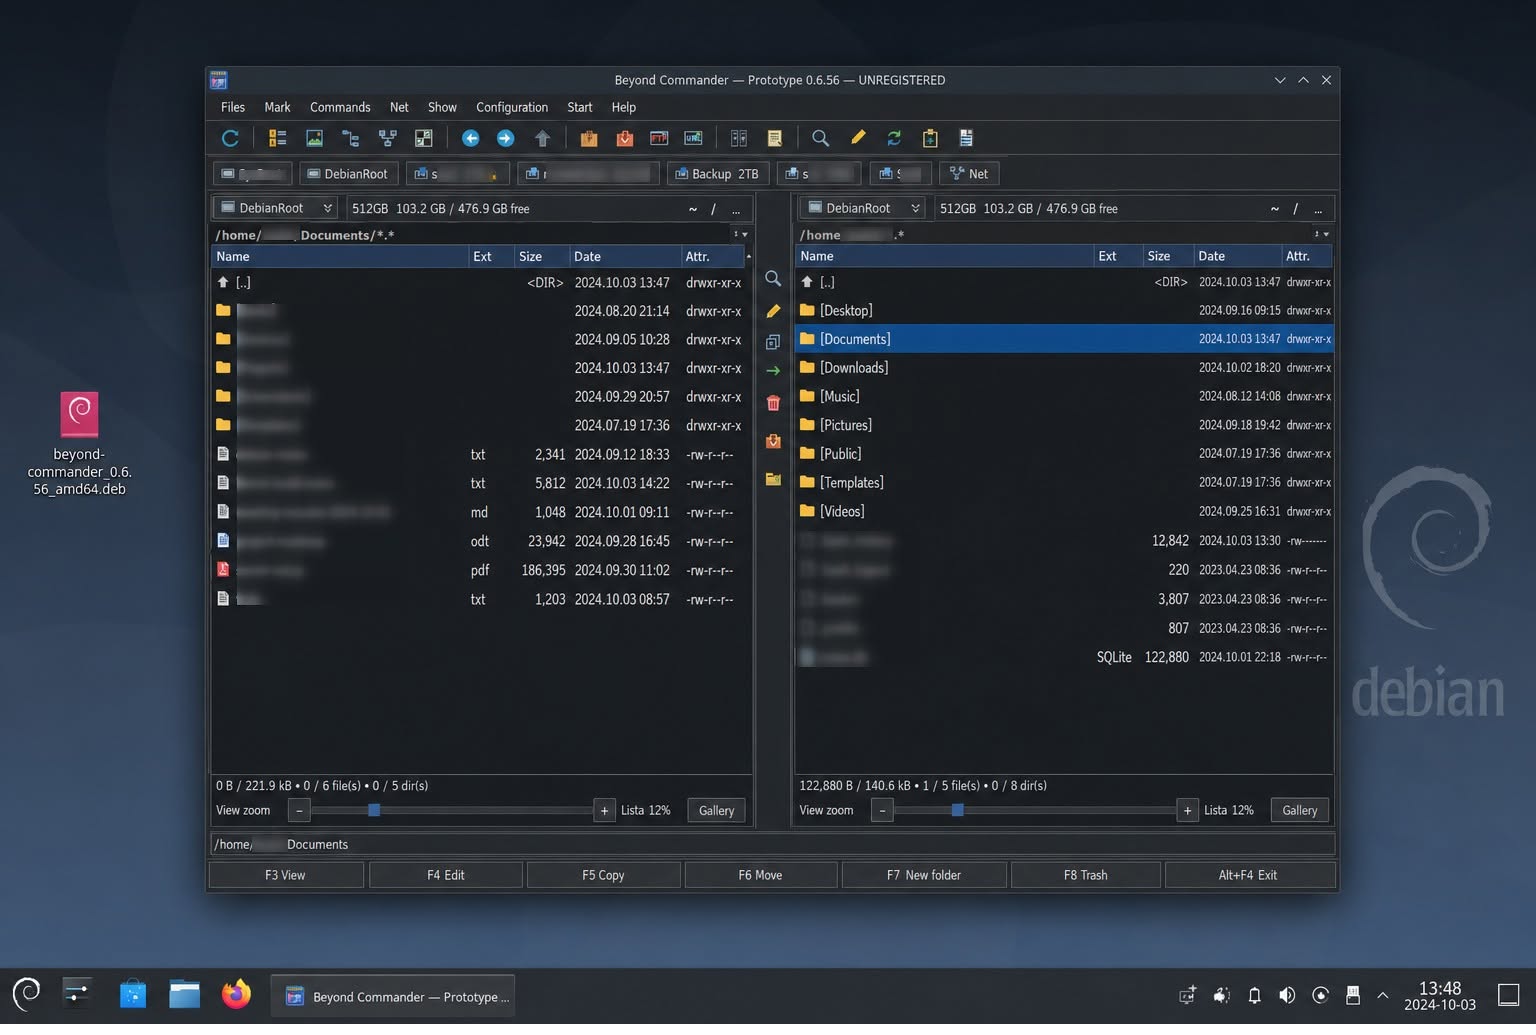
Task: Click the magnifier icon in the middle strip
Action: click(x=773, y=279)
